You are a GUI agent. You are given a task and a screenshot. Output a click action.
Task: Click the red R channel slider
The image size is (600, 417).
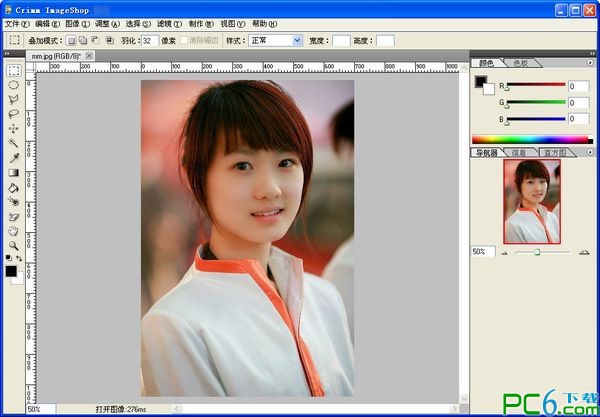(536, 85)
